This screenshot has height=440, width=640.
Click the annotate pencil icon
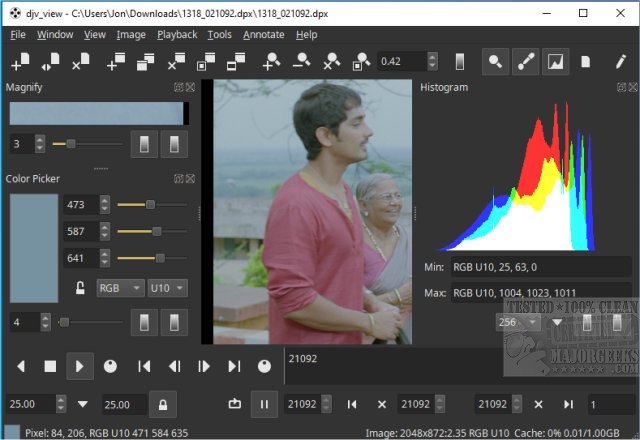point(620,62)
